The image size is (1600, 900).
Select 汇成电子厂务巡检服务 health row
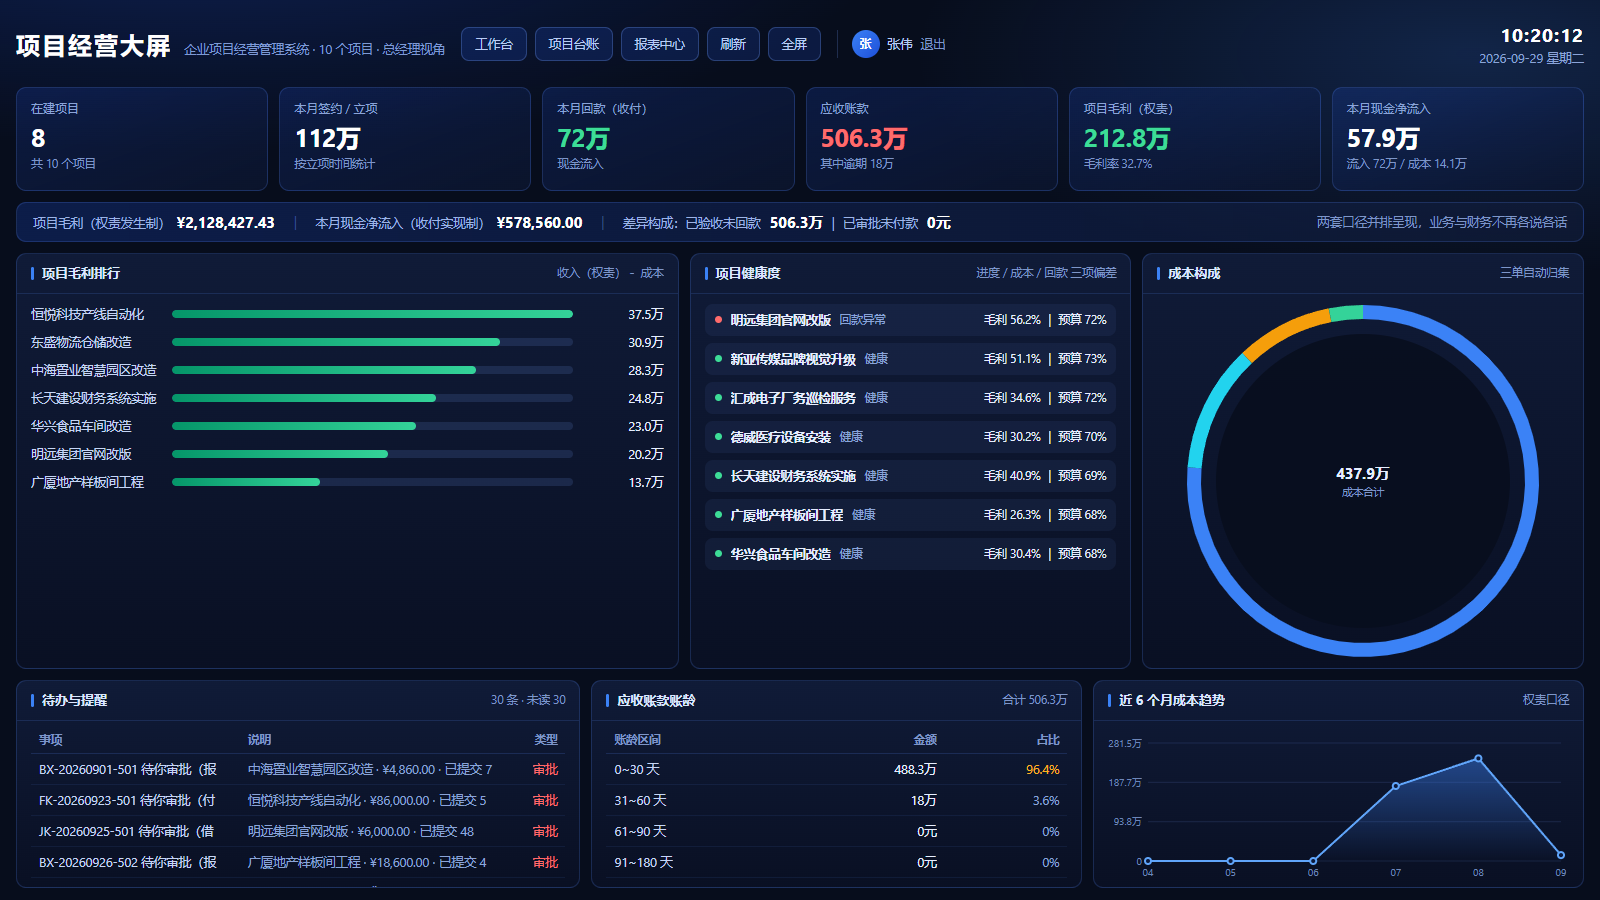910,398
